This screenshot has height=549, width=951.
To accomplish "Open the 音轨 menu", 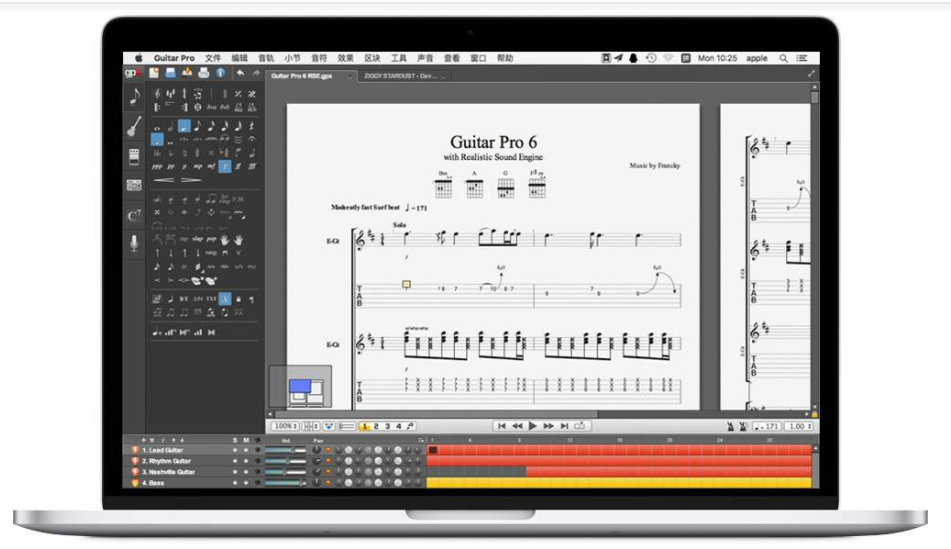I will [x=266, y=58].
